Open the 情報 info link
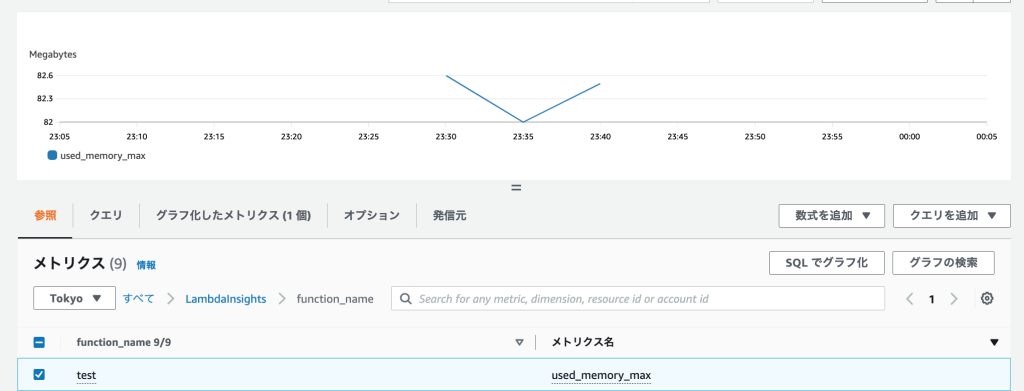This screenshot has width=1024, height=391. click(x=146, y=265)
